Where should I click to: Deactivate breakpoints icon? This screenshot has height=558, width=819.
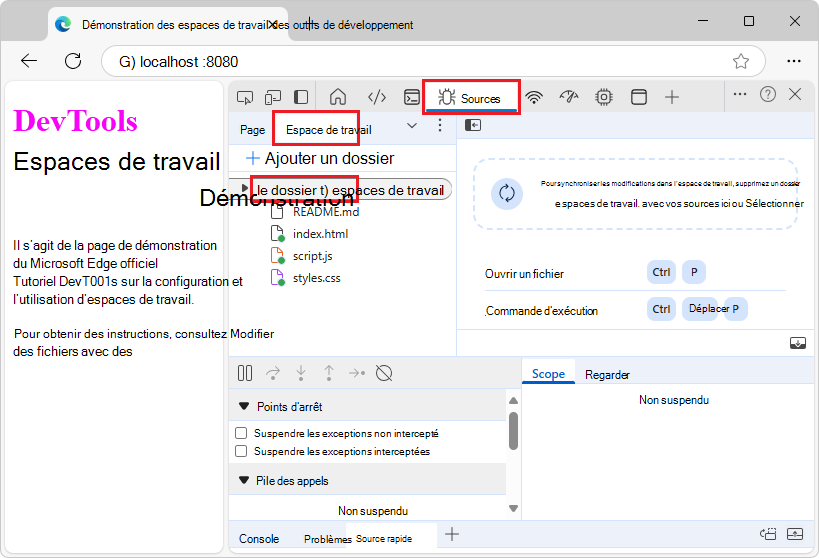click(x=384, y=373)
